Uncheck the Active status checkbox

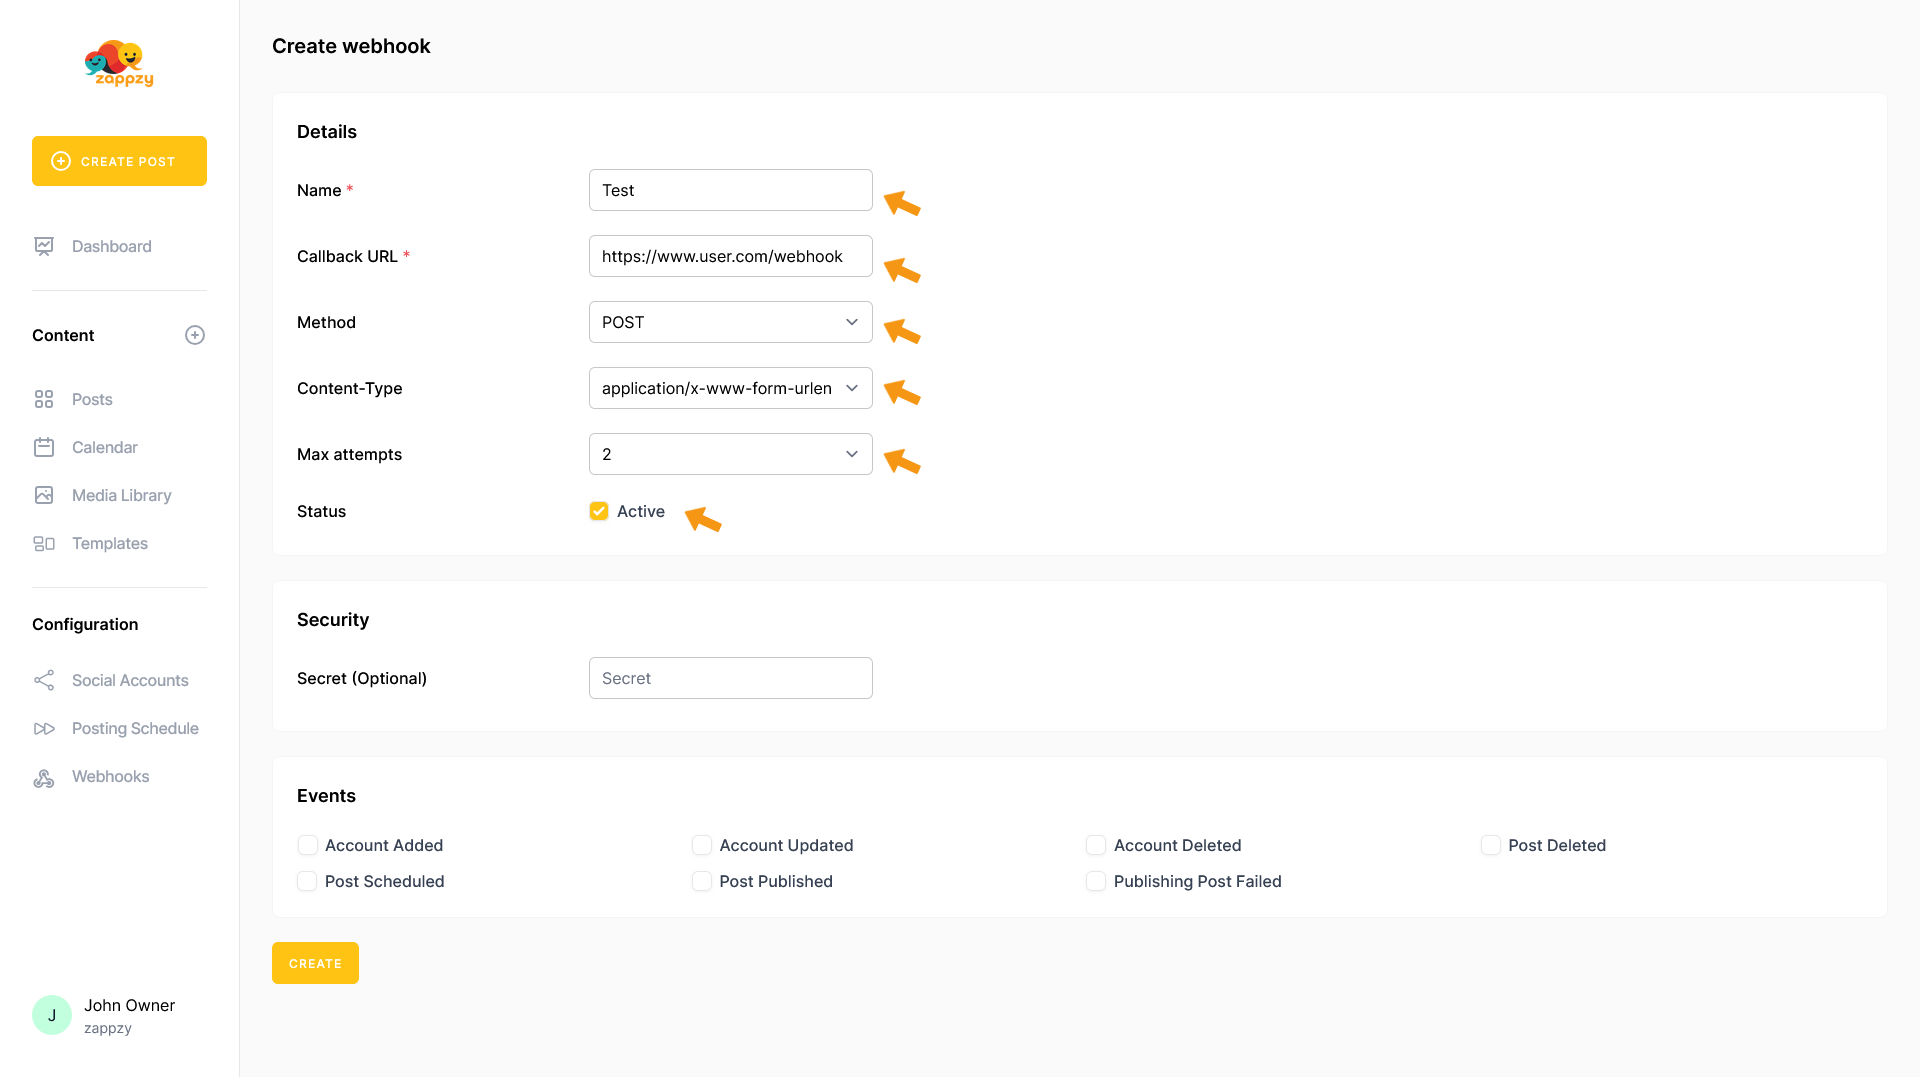coord(599,511)
